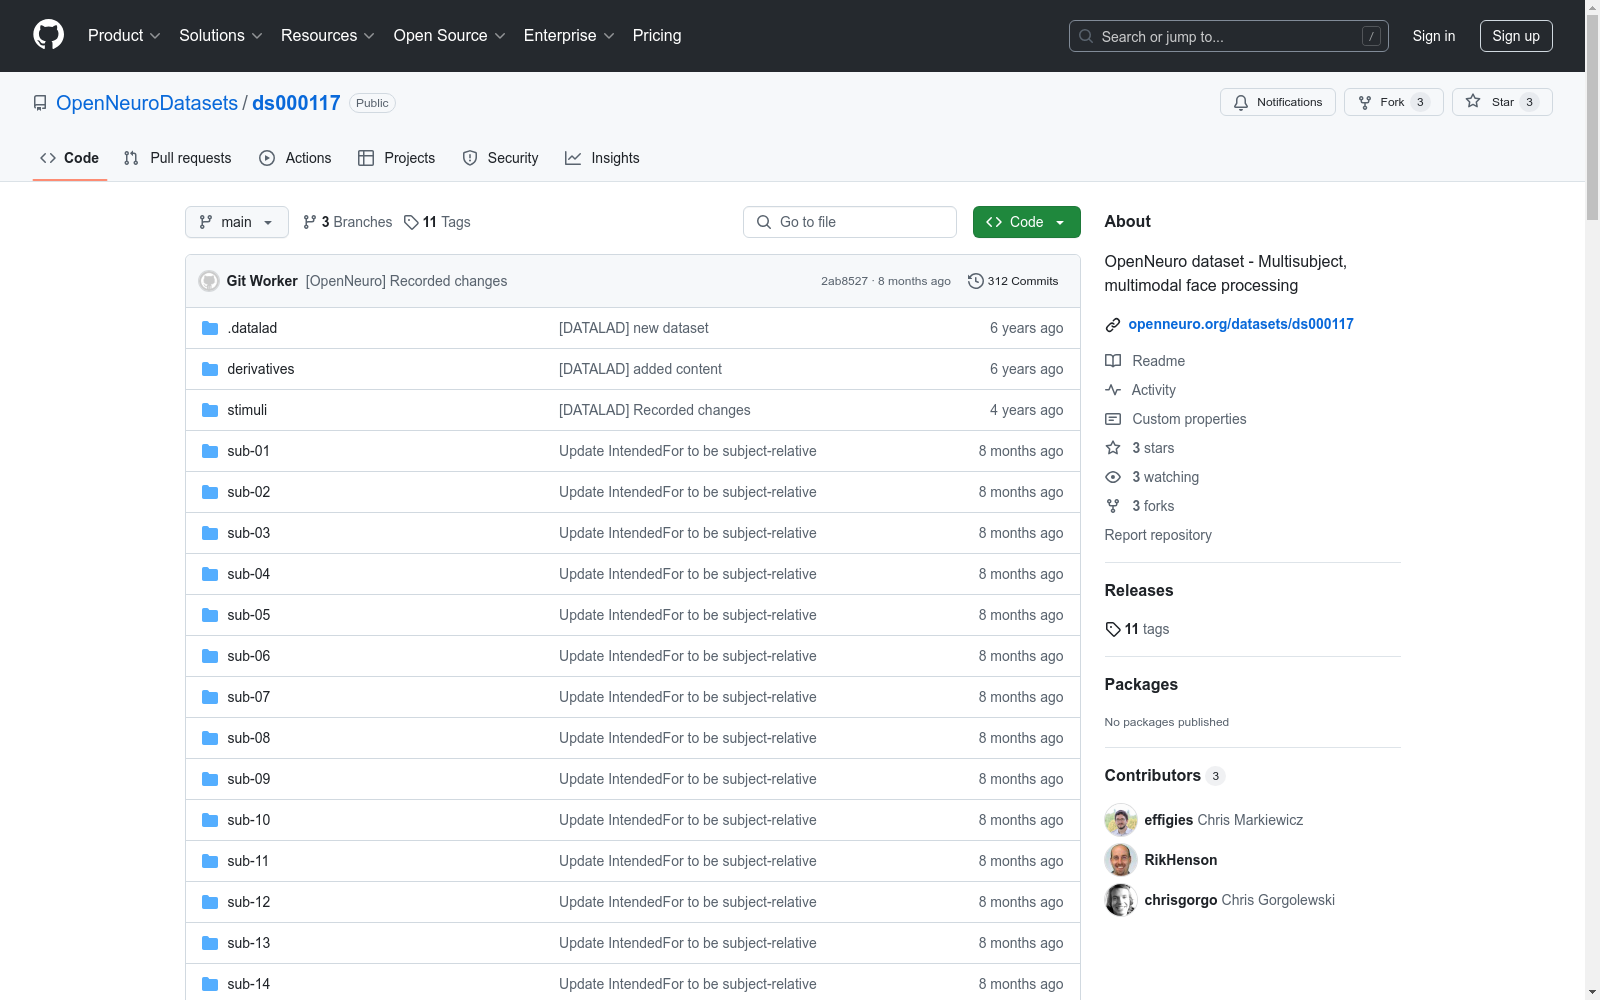Click the Report repository link

coord(1158,535)
